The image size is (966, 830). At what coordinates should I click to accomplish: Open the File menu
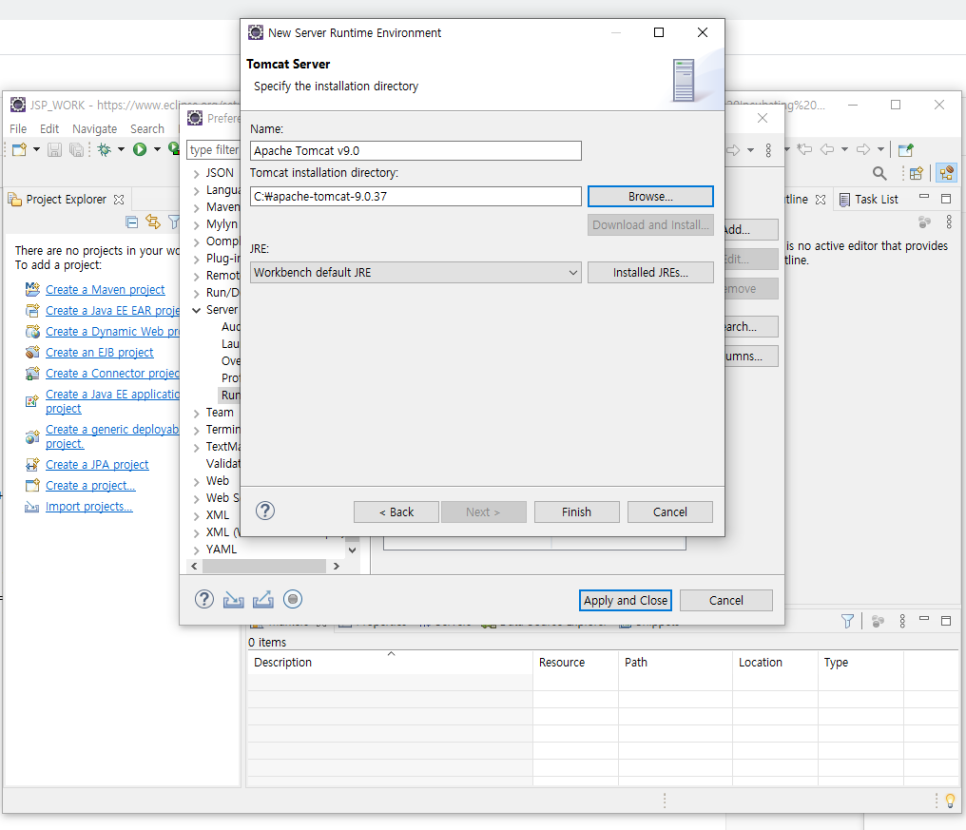[x=18, y=129]
